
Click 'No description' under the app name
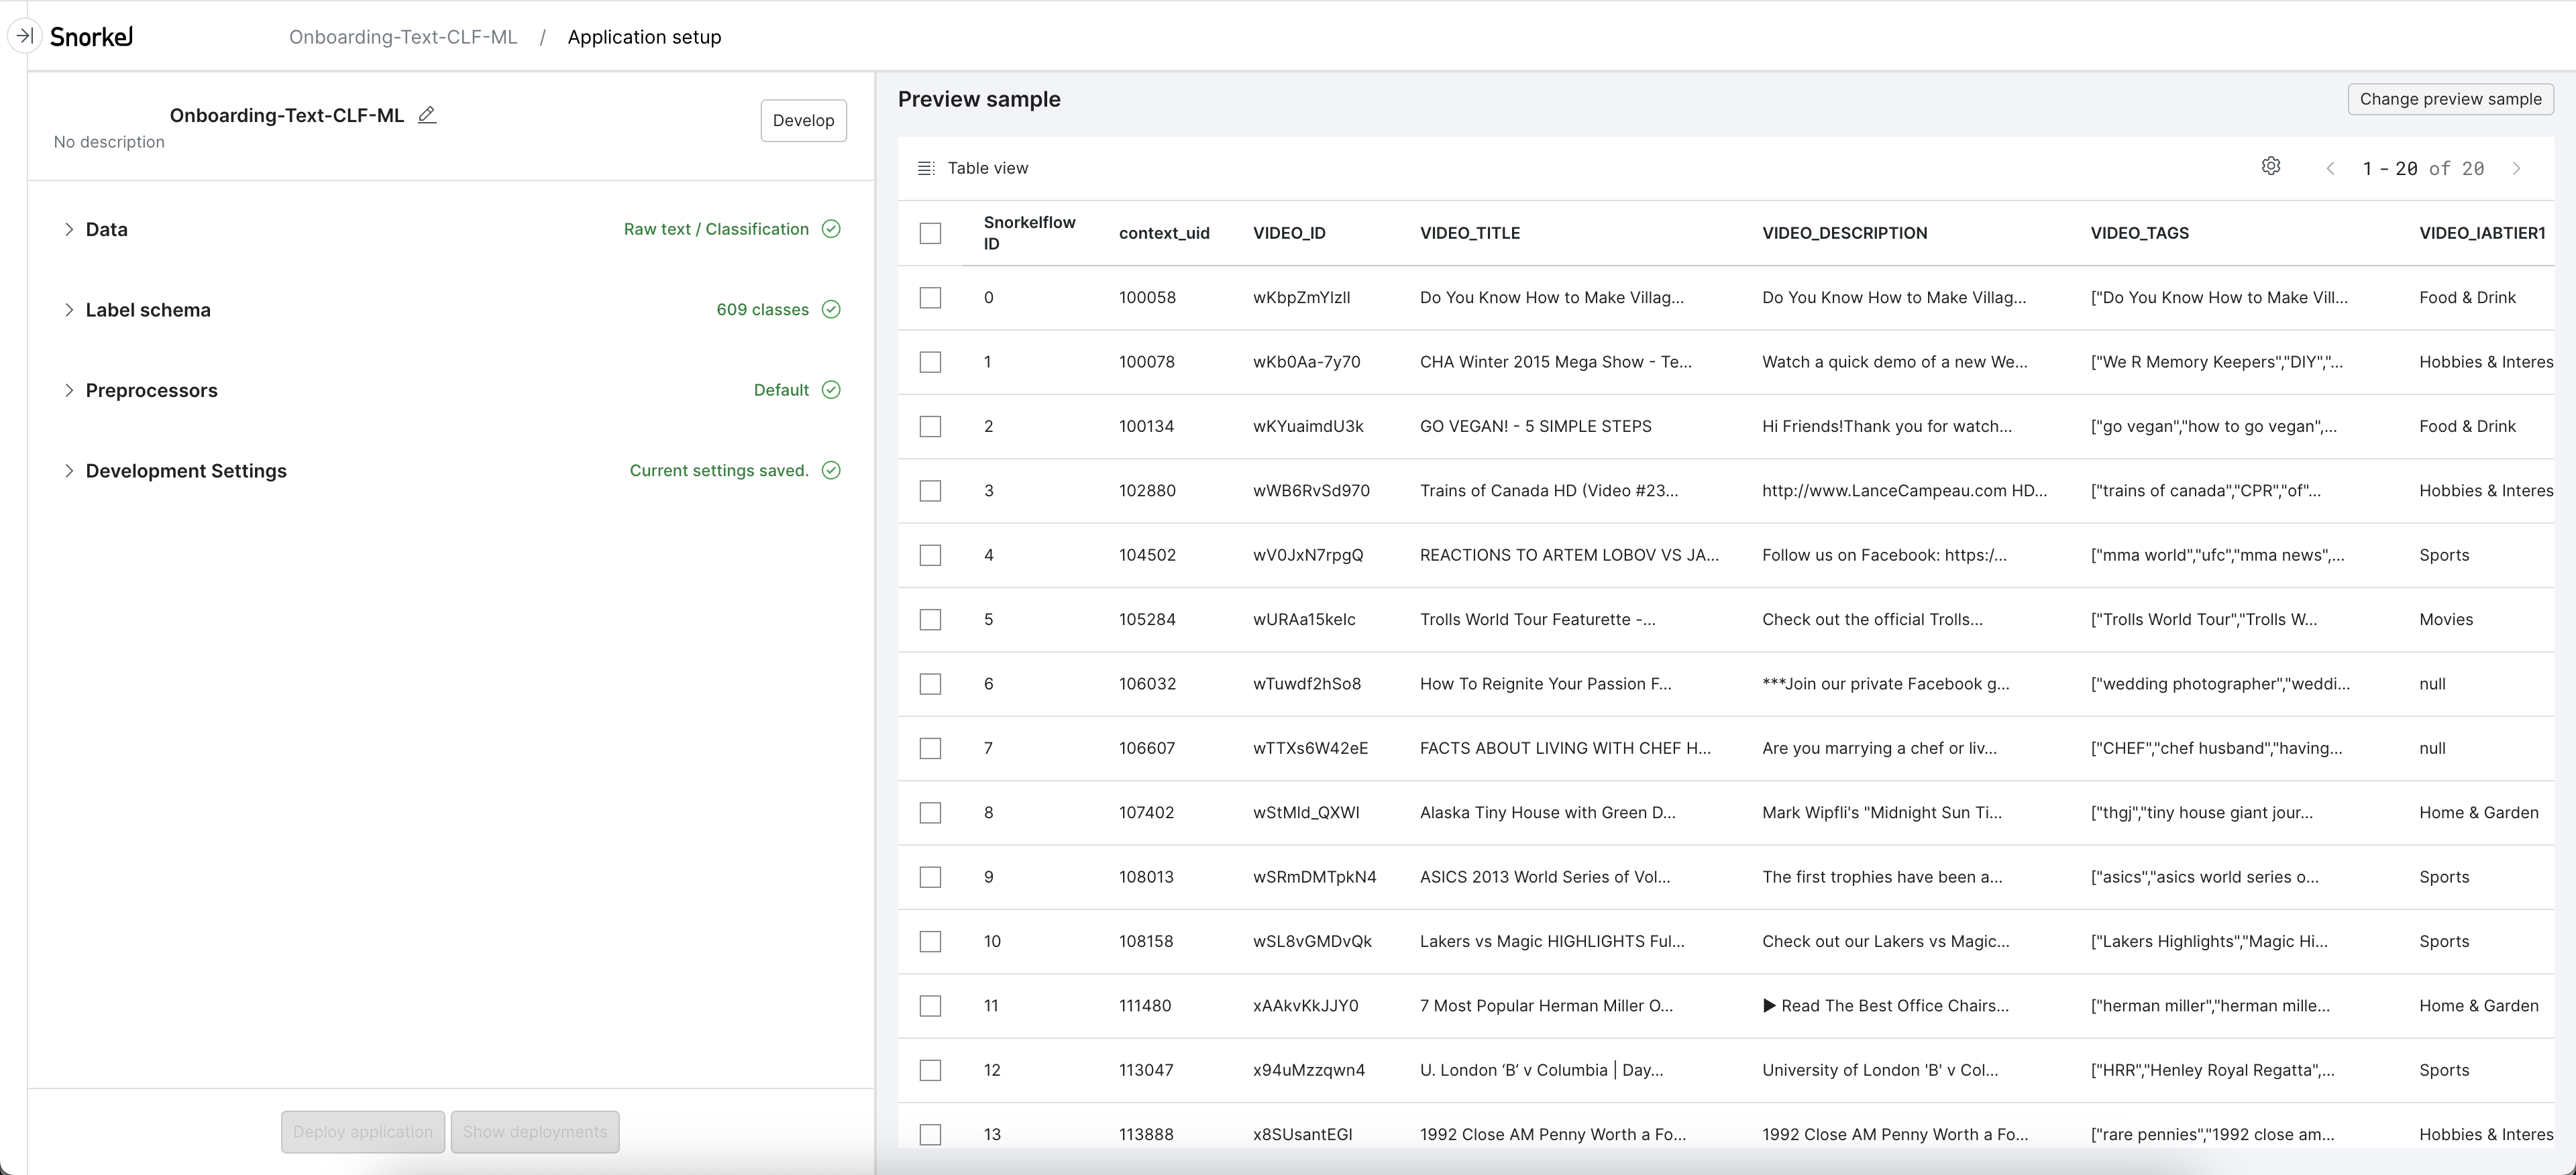click(x=109, y=142)
